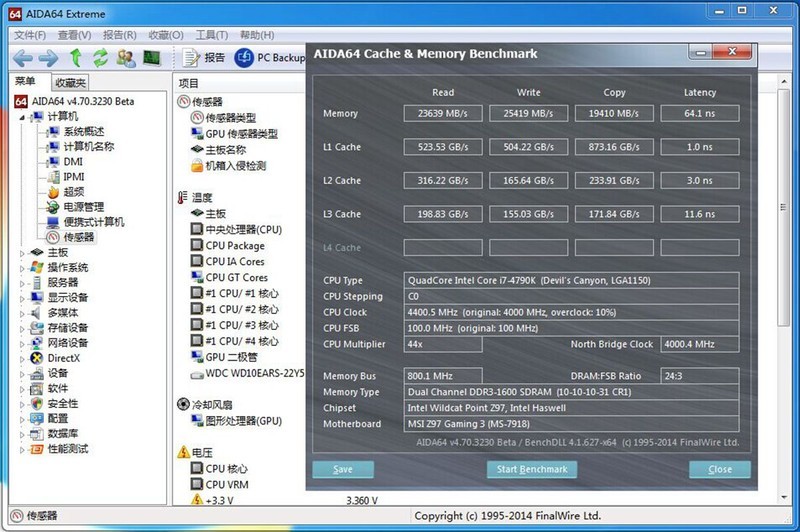Click the Memory Read value 23639 MB/s
The width and height of the screenshot is (800, 532).
pyautogui.click(x=443, y=113)
